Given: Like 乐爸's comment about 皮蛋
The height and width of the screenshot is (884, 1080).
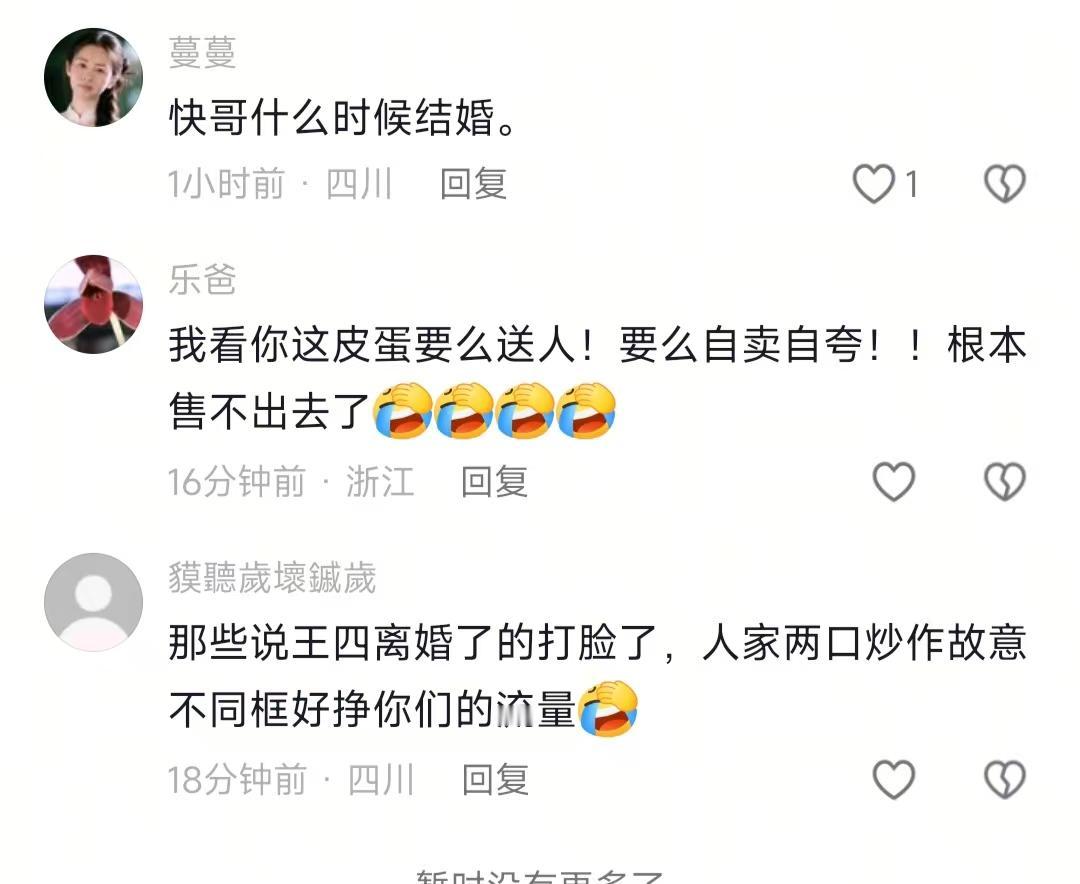Looking at the screenshot, I should [x=894, y=481].
